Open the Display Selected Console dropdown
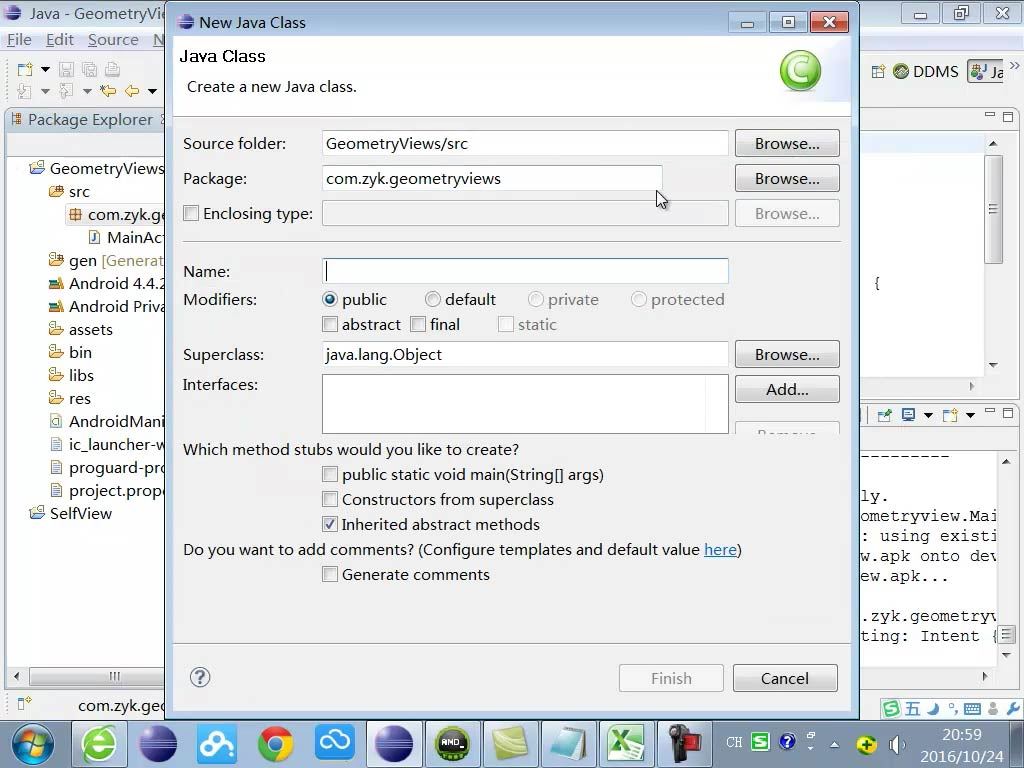The height and width of the screenshot is (768, 1024). click(928, 415)
